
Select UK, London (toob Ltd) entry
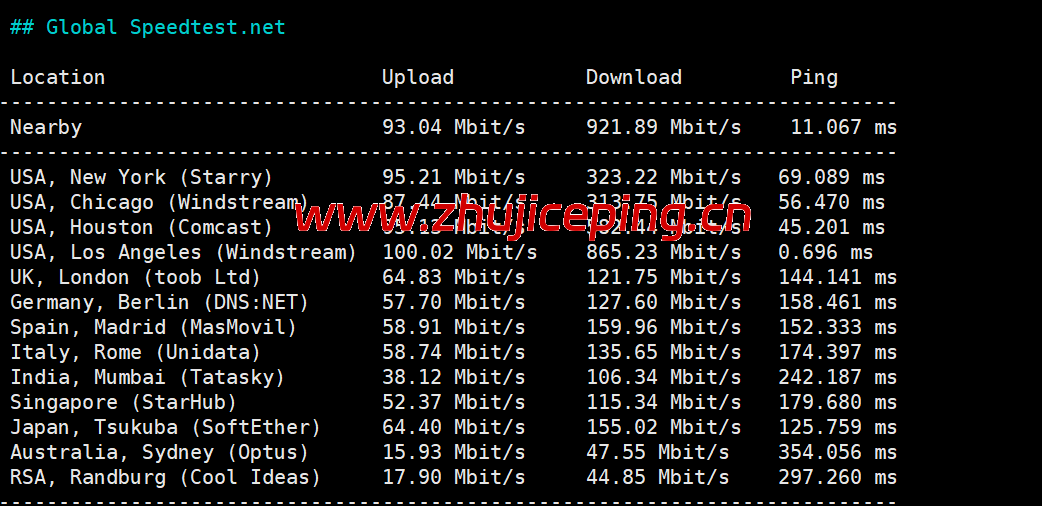tap(135, 277)
